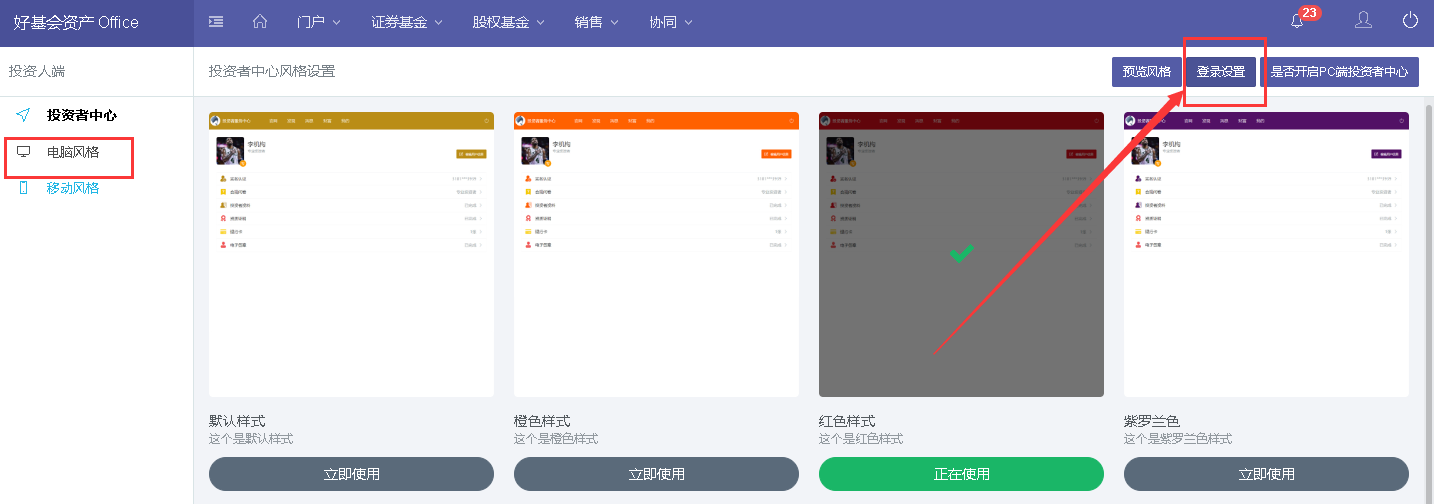1434x504 pixels.
Task: Apply 默认样式 with its 立即使用 button
Action: tap(351, 474)
